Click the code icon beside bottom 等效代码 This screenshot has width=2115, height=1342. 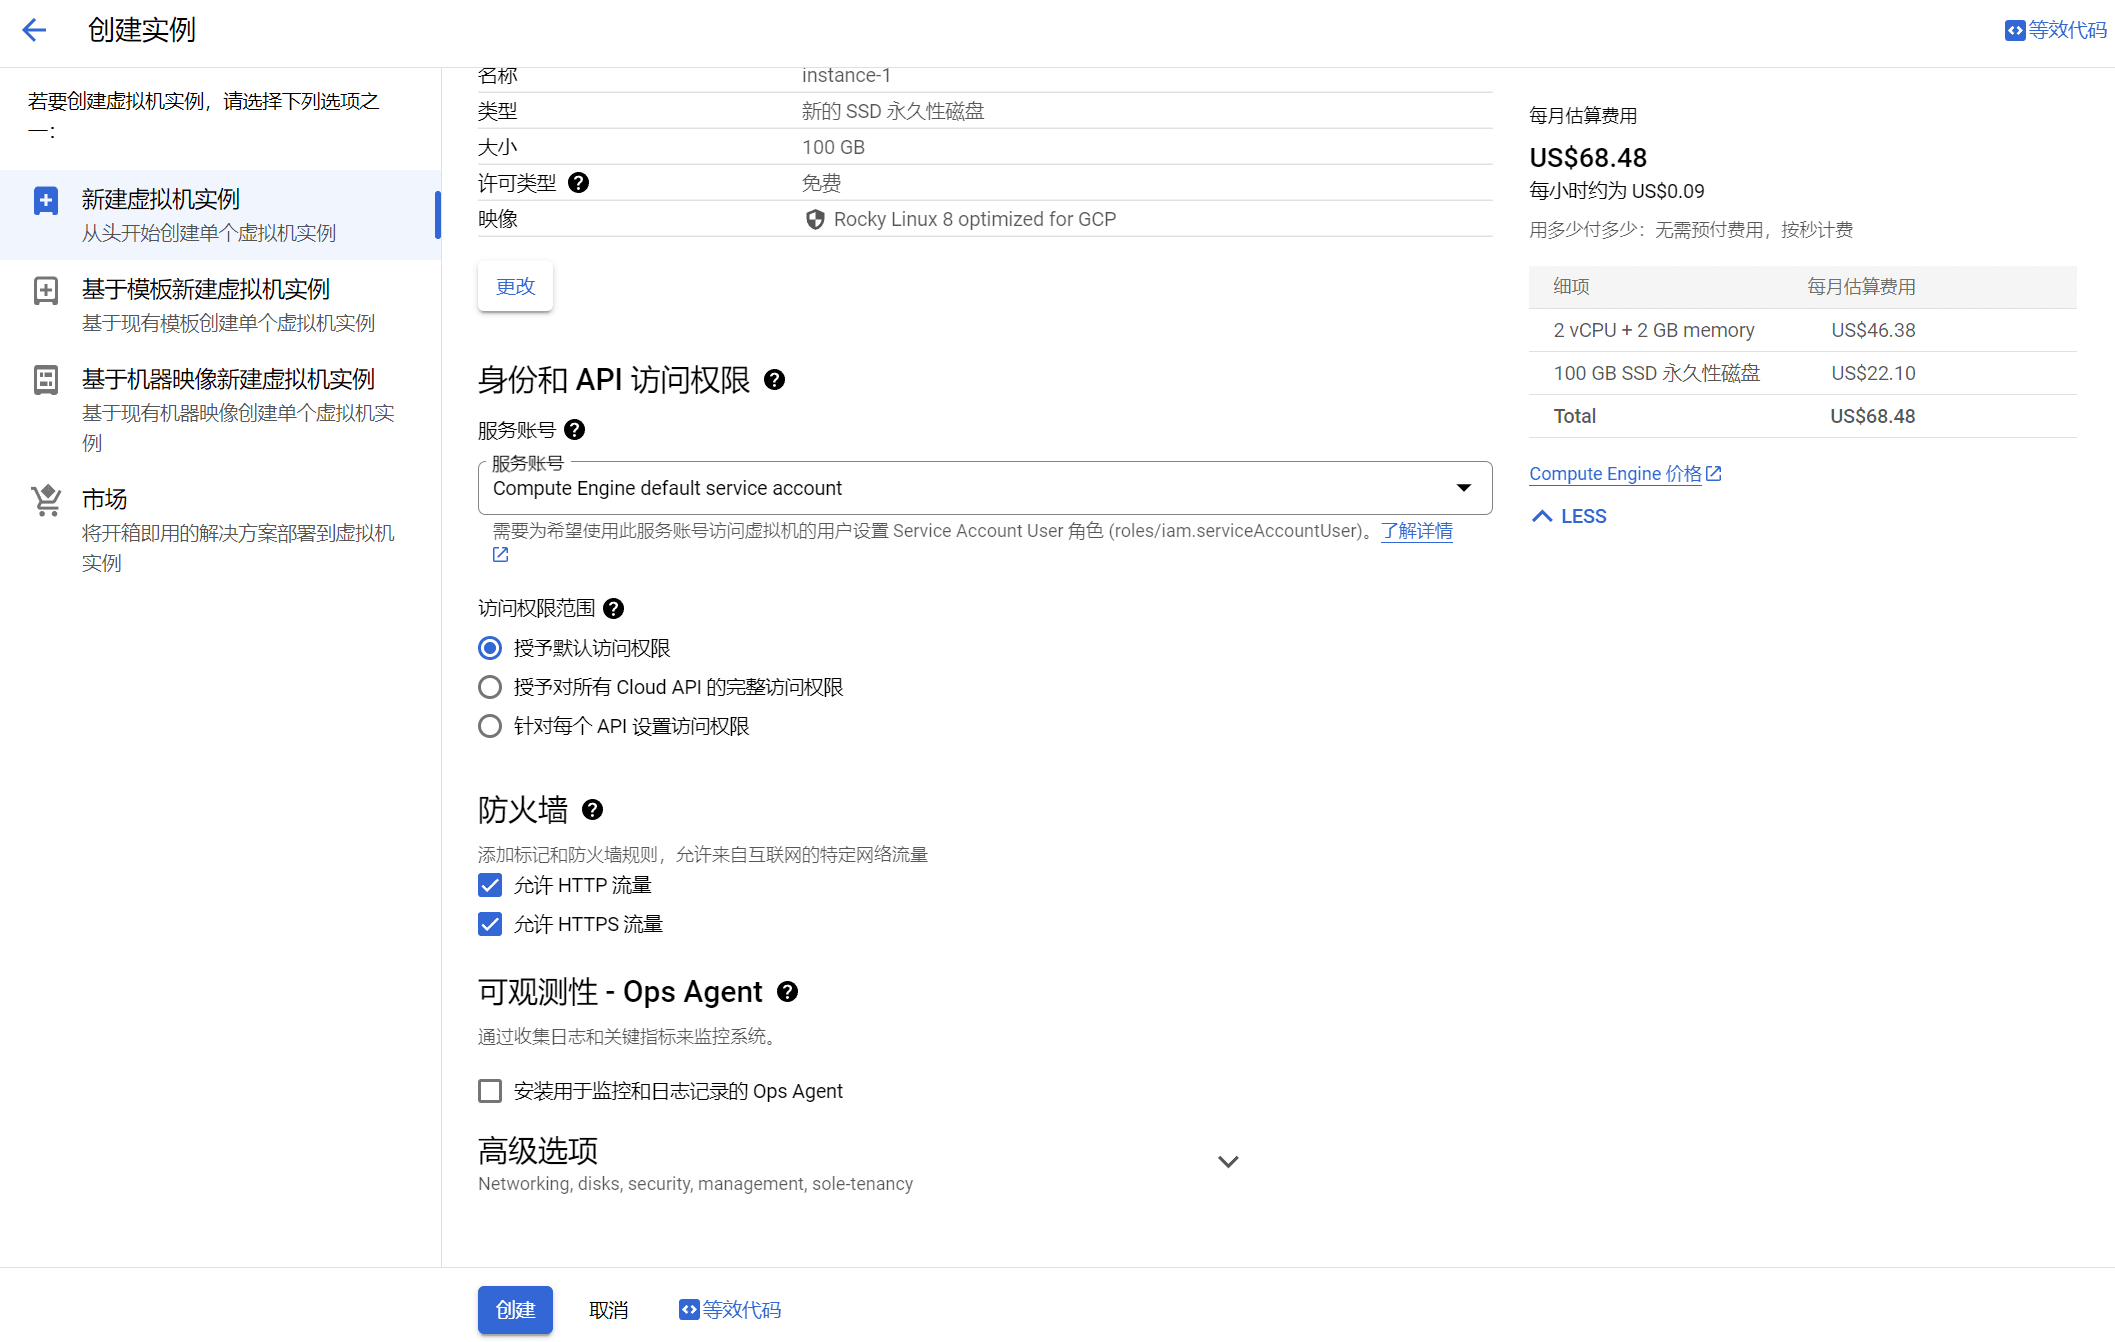click(689, 1310)
